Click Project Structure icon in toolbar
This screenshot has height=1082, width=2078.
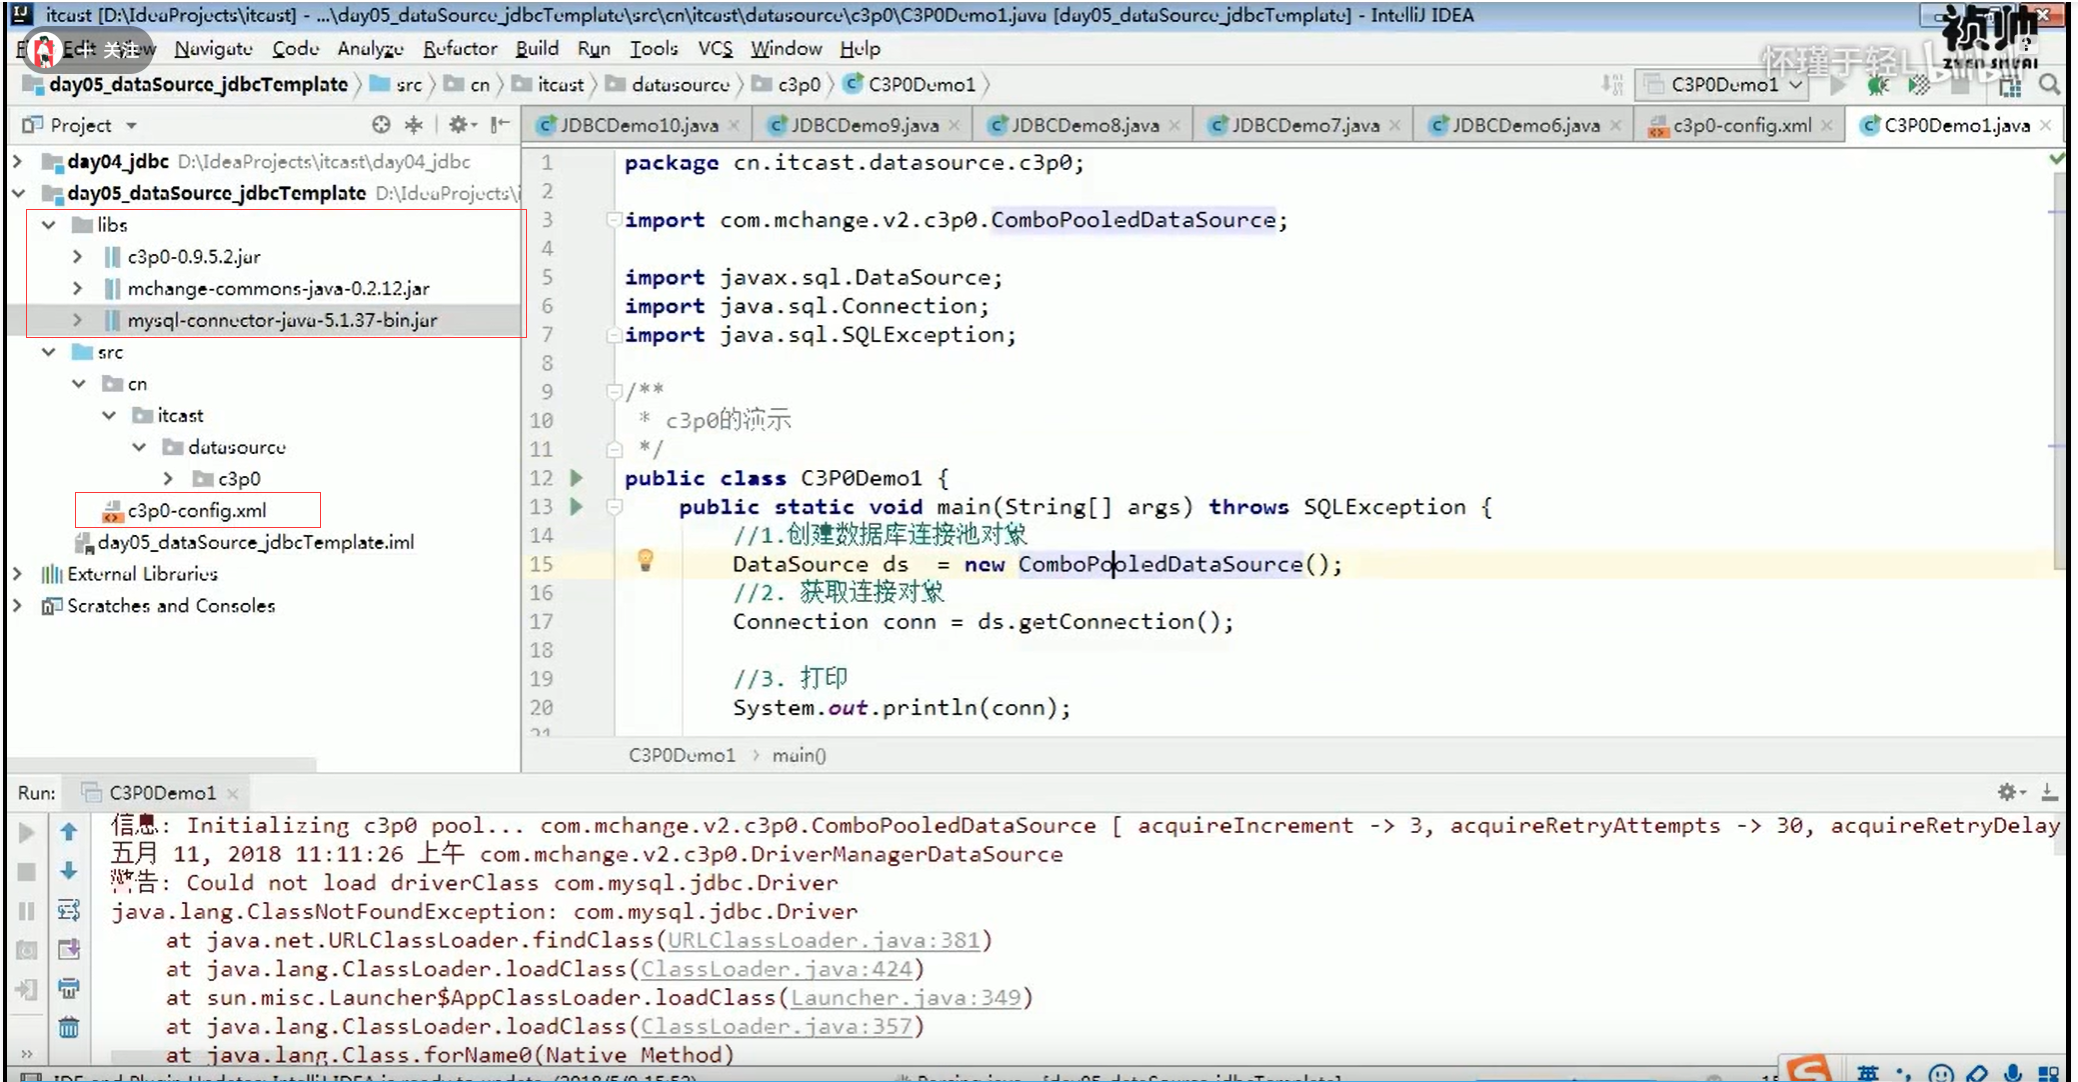[x=2010, y=85]
